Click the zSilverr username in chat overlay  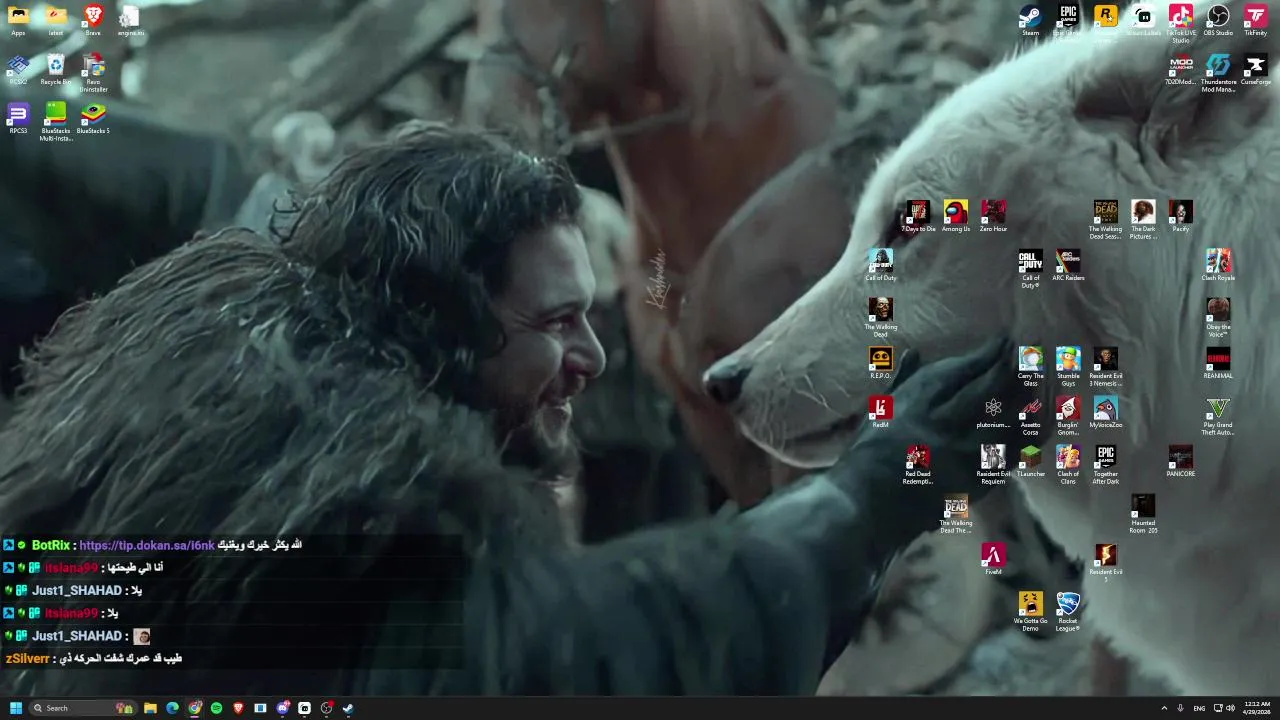point(27,658)
